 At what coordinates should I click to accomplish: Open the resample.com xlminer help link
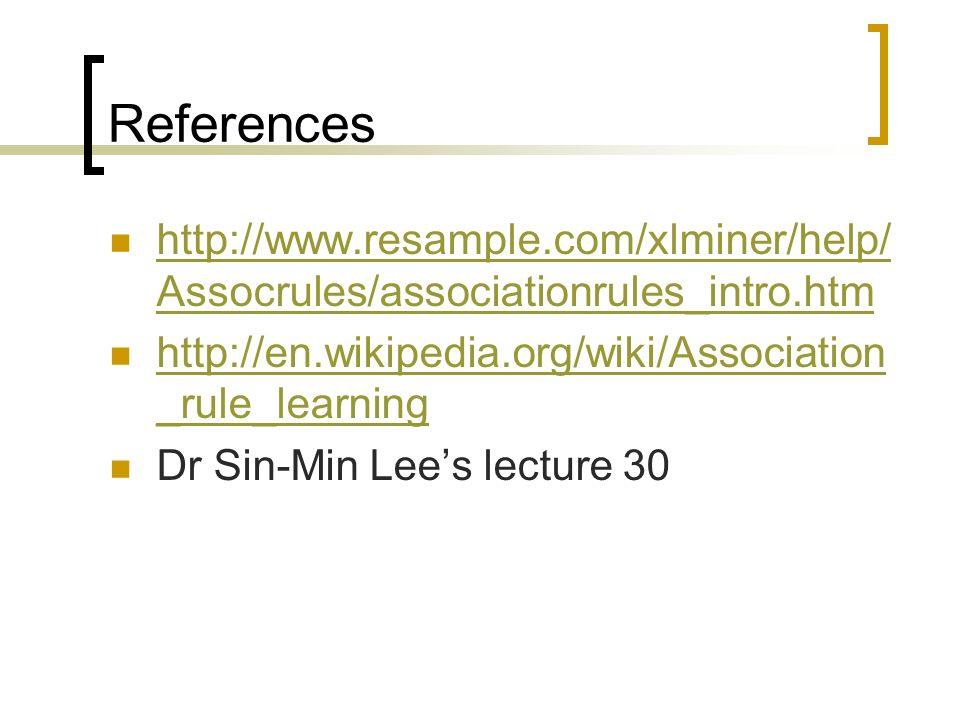(x=523, y=240)
